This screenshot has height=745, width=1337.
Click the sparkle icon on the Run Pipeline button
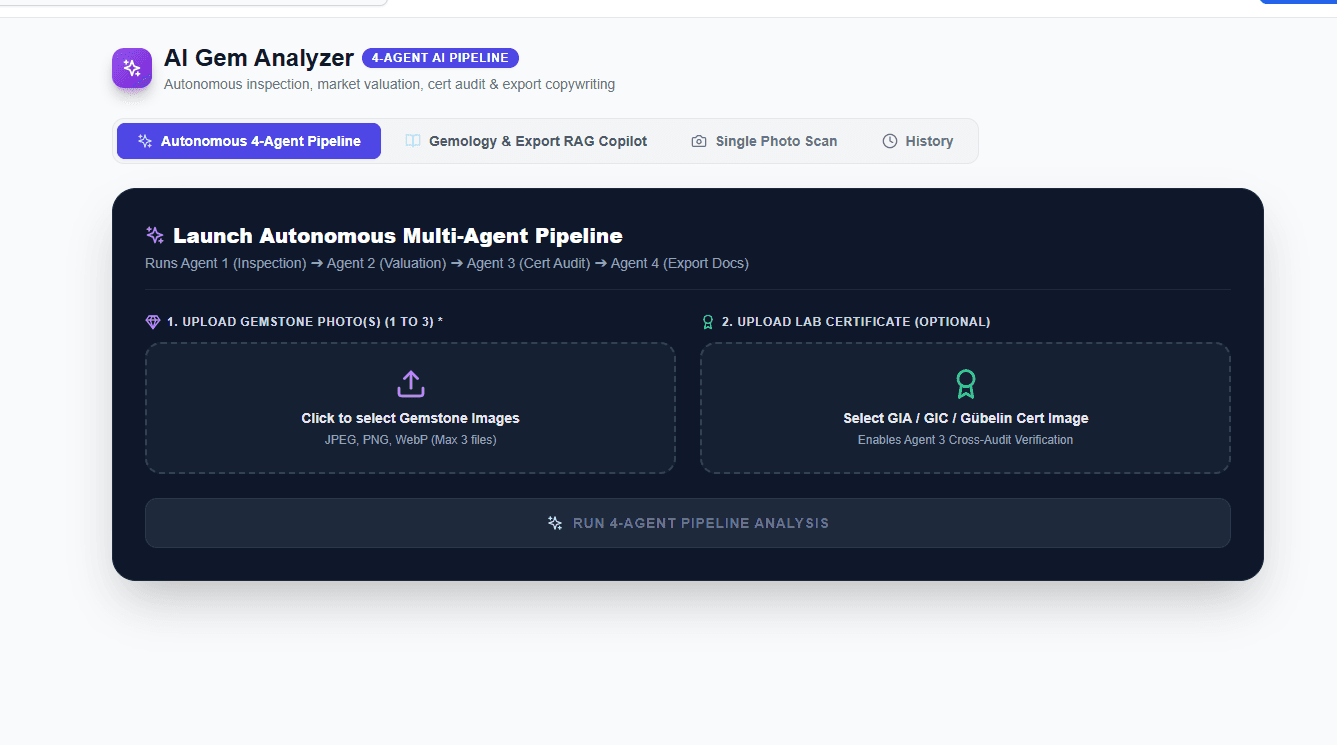[555, 523]
